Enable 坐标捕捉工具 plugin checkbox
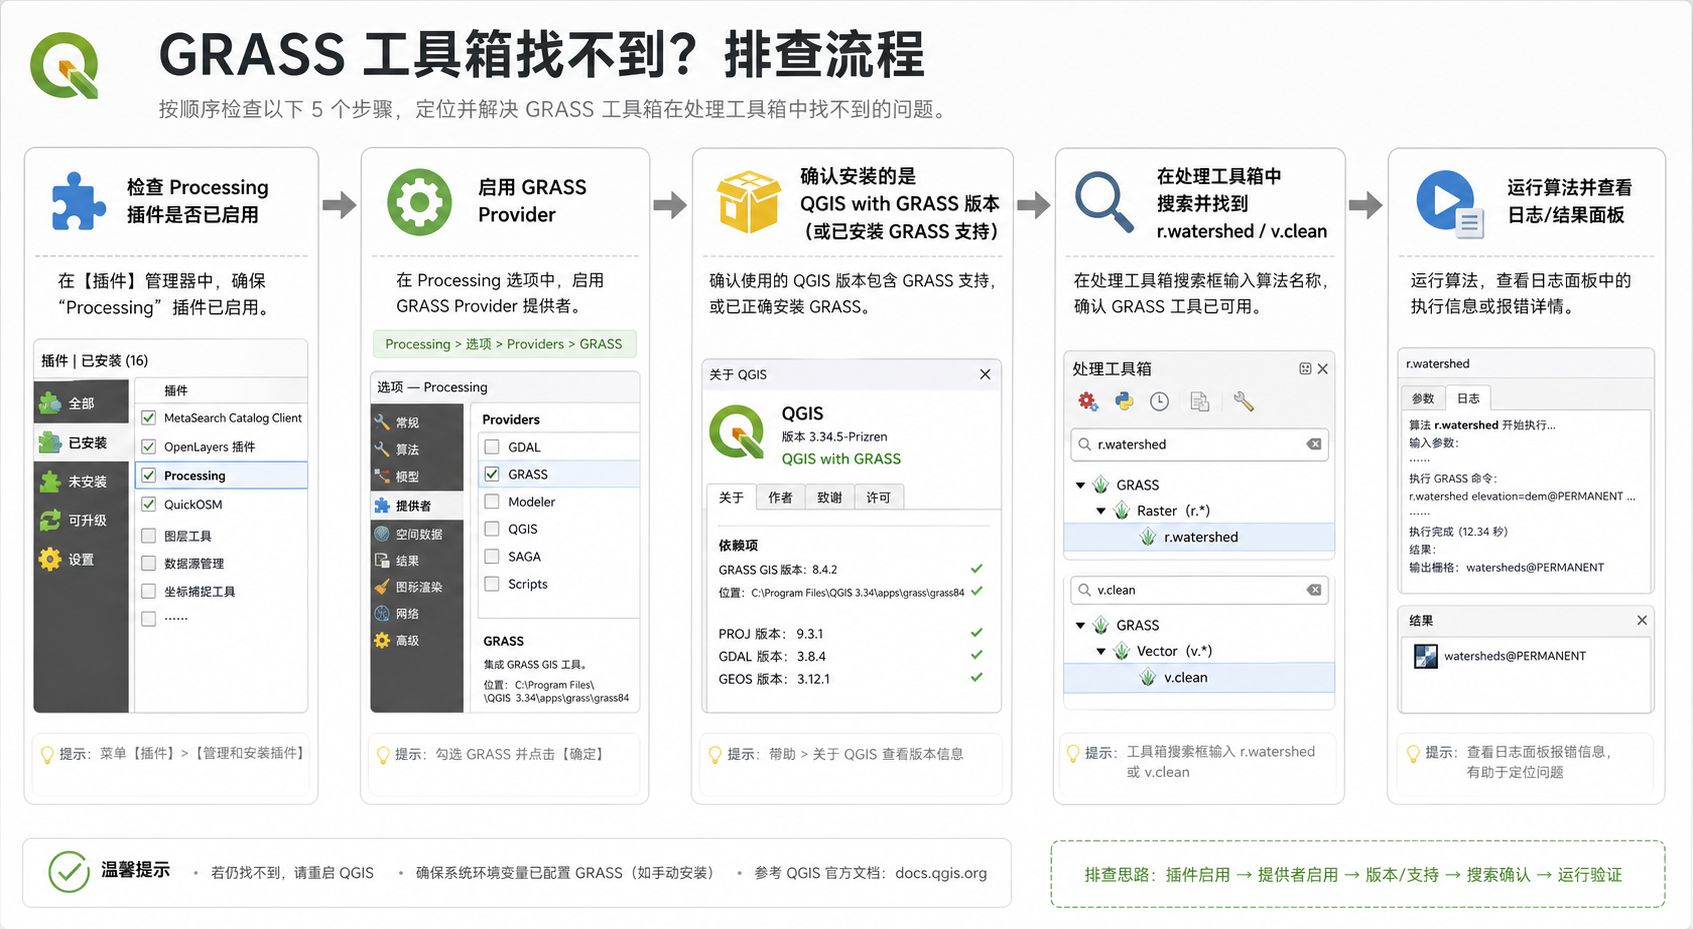The height and width of the screenshot is (929, 1693). [148, 591]
